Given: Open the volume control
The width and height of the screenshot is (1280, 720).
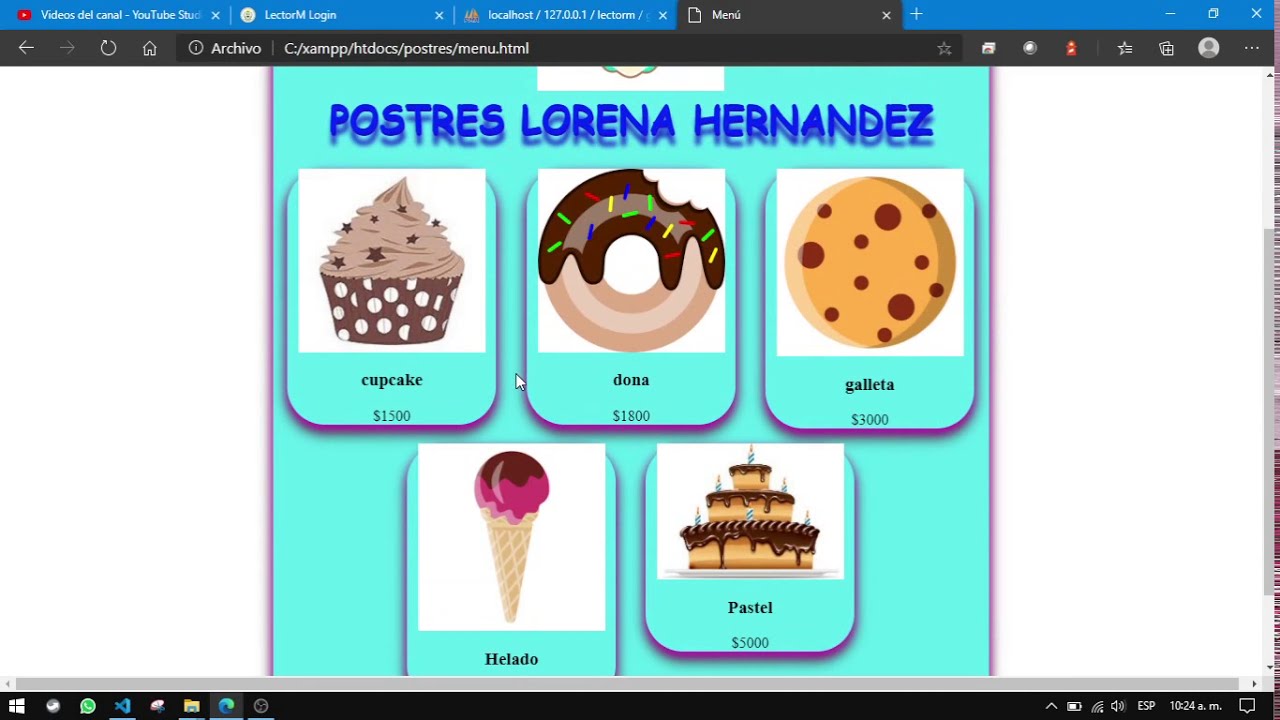Looking at the screenshot, I should coord(1118,706).
